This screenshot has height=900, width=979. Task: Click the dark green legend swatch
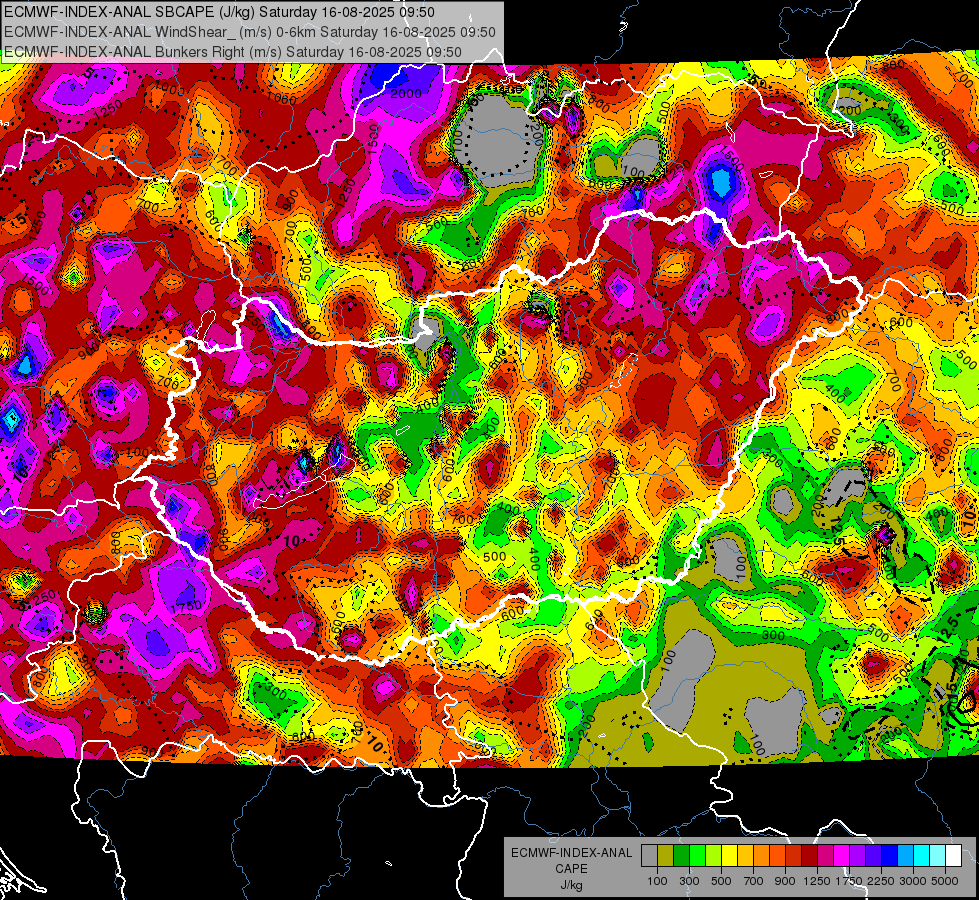(681, 856)
